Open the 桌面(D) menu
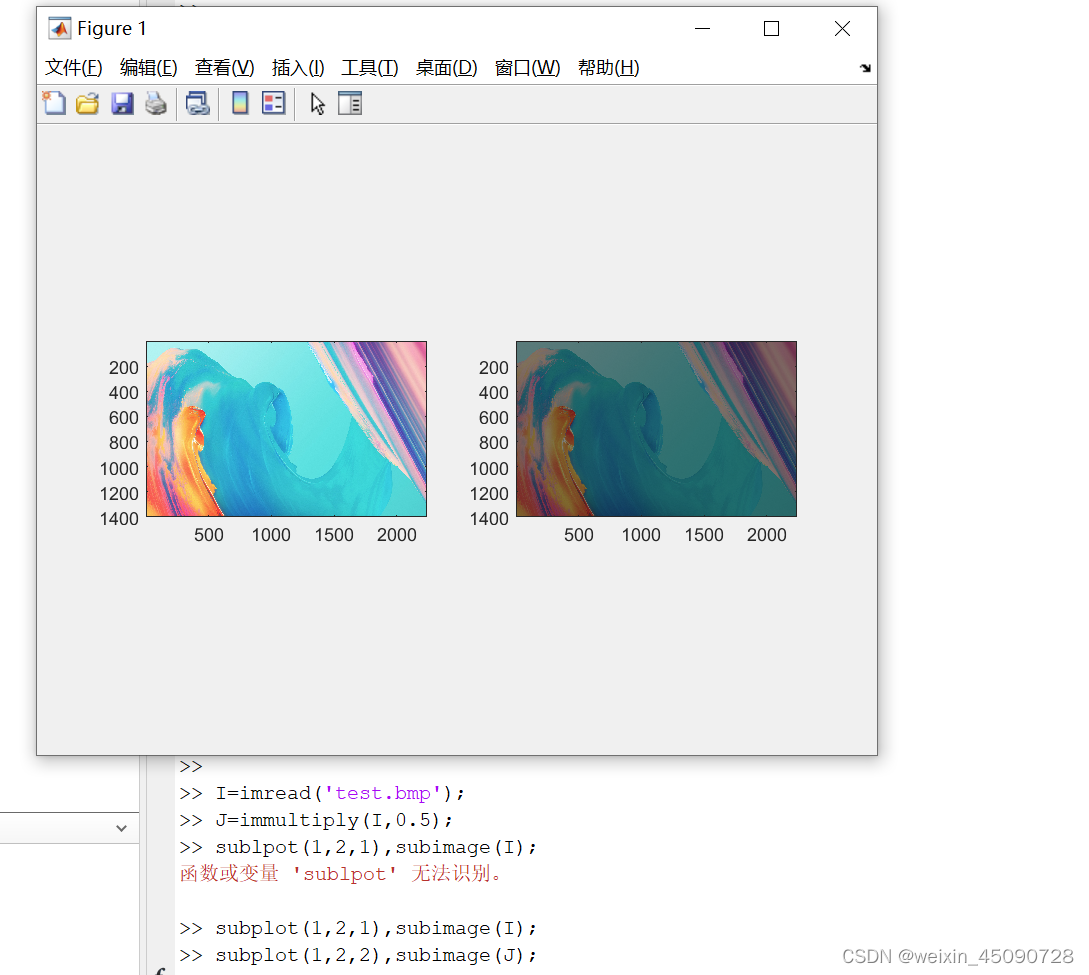Screen dimensions: 1089x975 point(447,67)
